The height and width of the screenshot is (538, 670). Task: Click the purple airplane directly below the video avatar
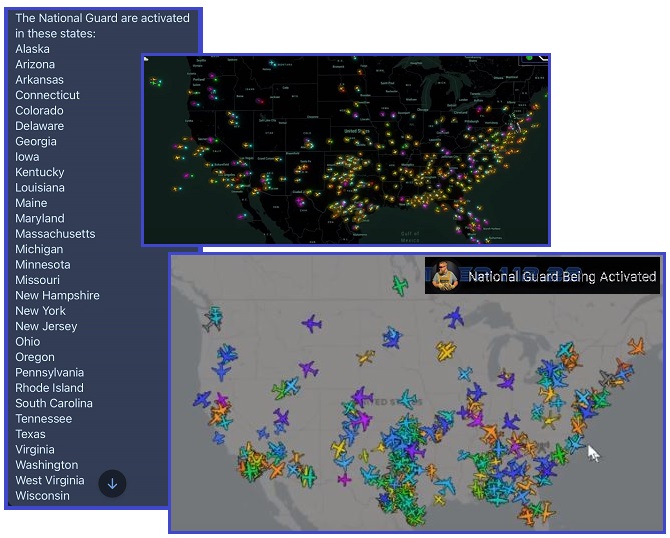pyautogui.click(x=455, y=318)
